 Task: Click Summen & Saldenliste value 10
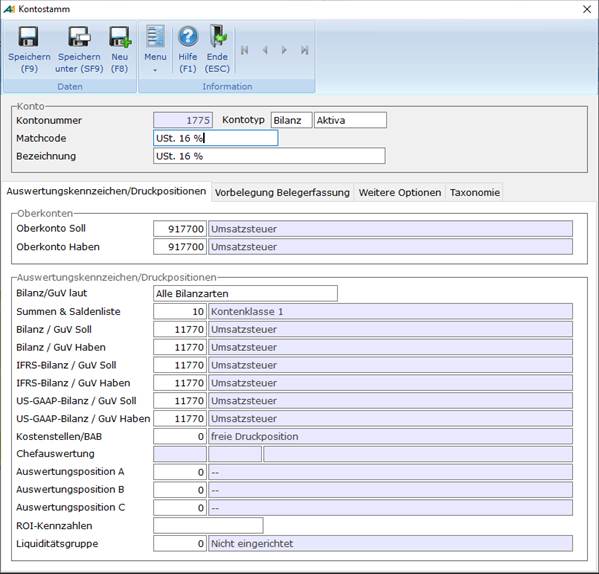tap(180, 312)
